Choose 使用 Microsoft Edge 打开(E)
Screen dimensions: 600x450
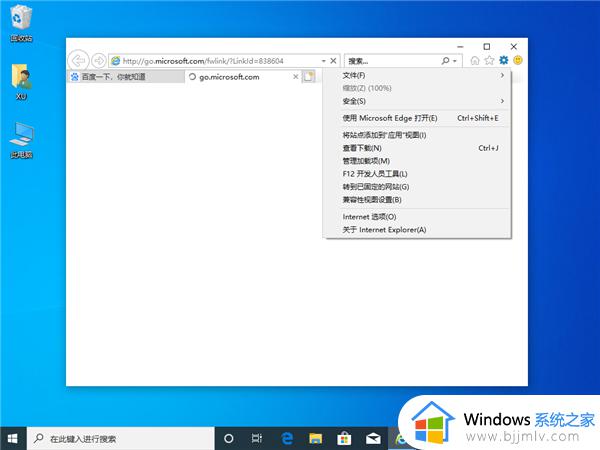pyautogui.click(x=419, y=118)
